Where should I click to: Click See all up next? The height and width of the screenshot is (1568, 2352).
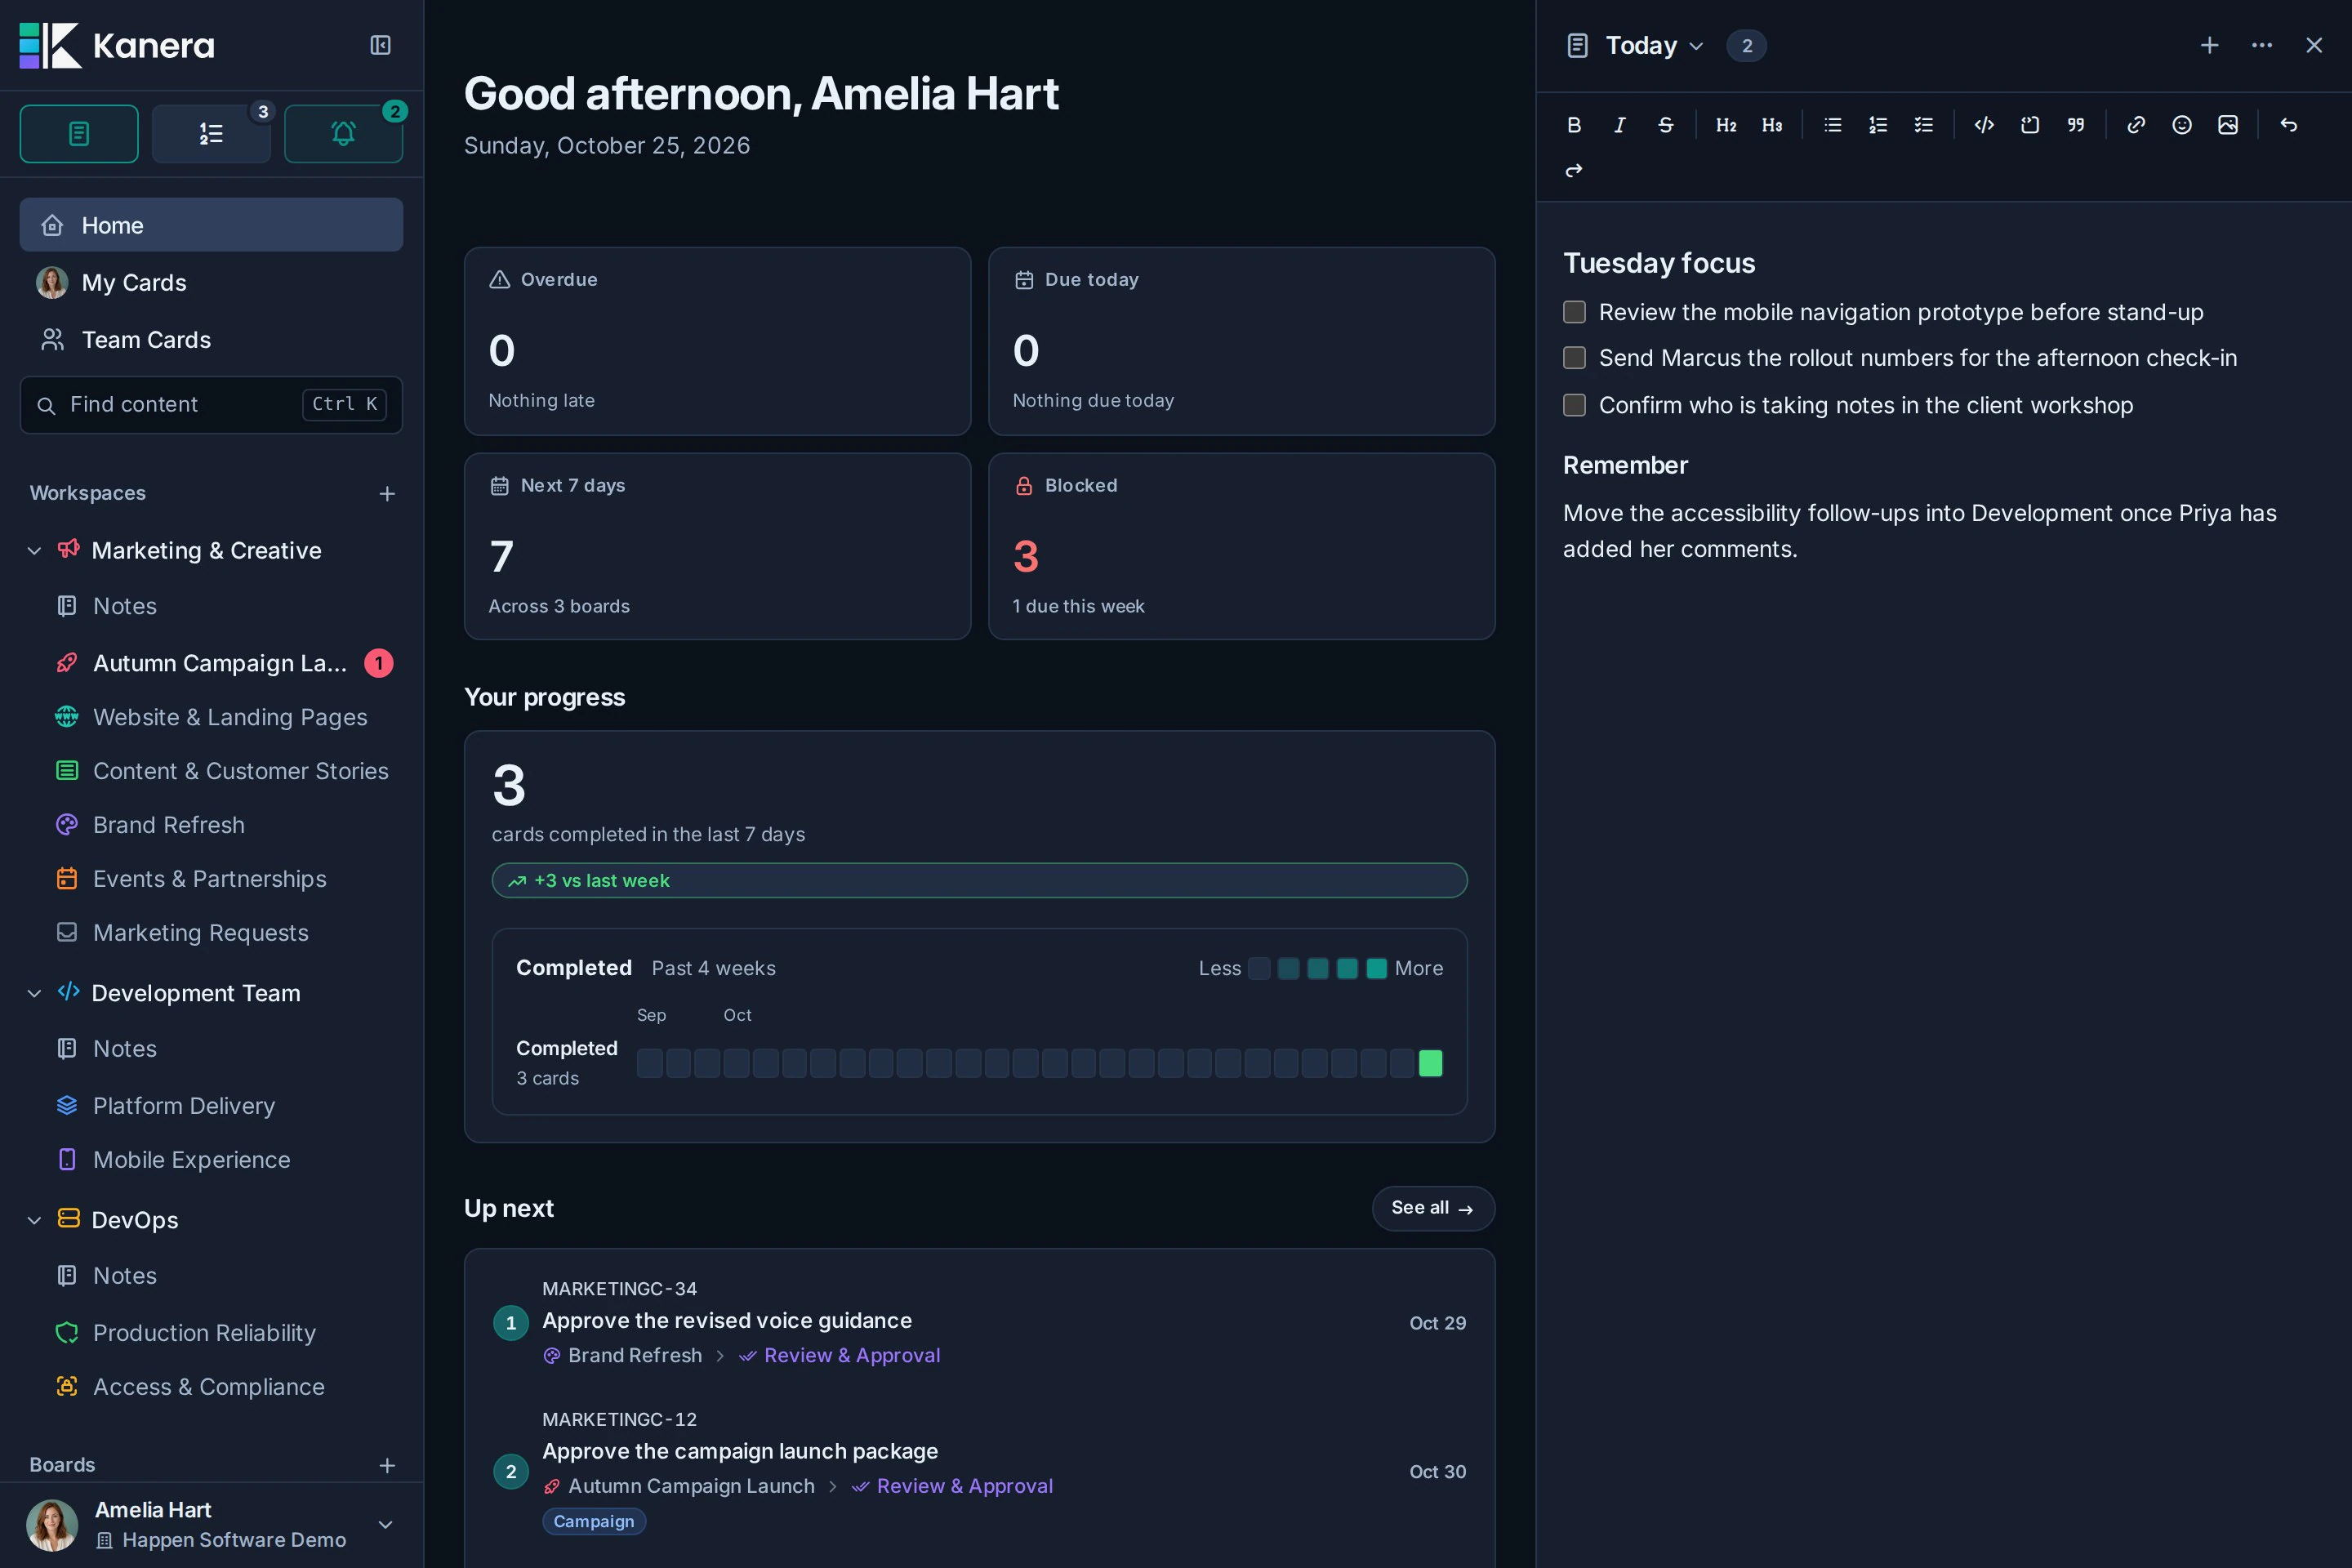1433,1208
